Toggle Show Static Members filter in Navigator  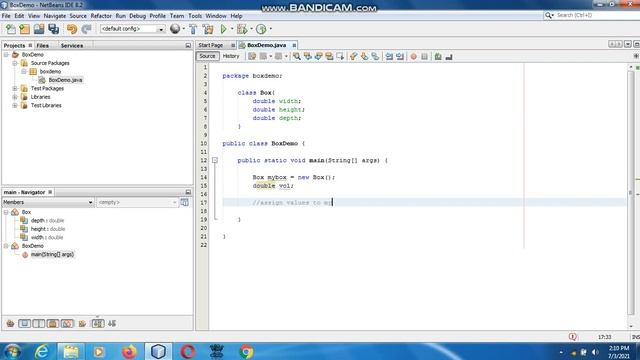(39, 324)
